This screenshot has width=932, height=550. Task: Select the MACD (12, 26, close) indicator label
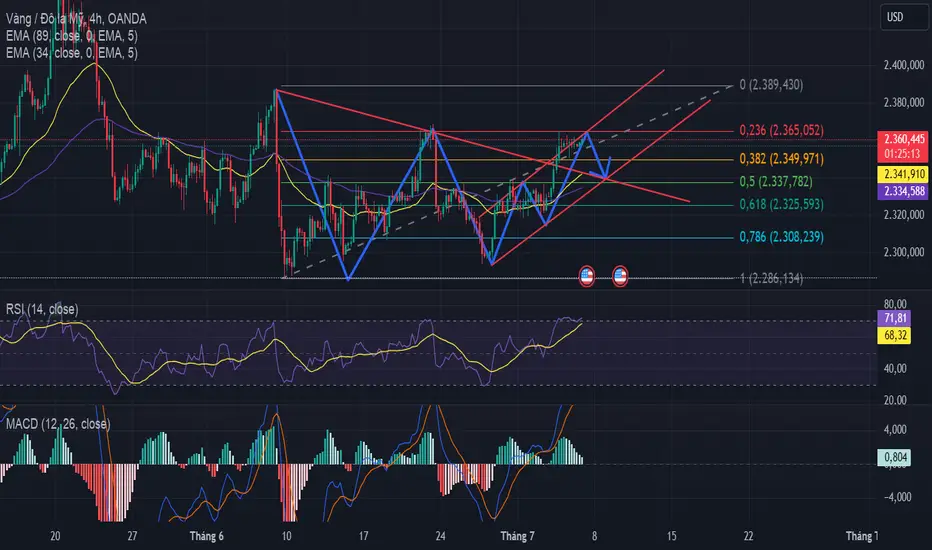[58, 424]
